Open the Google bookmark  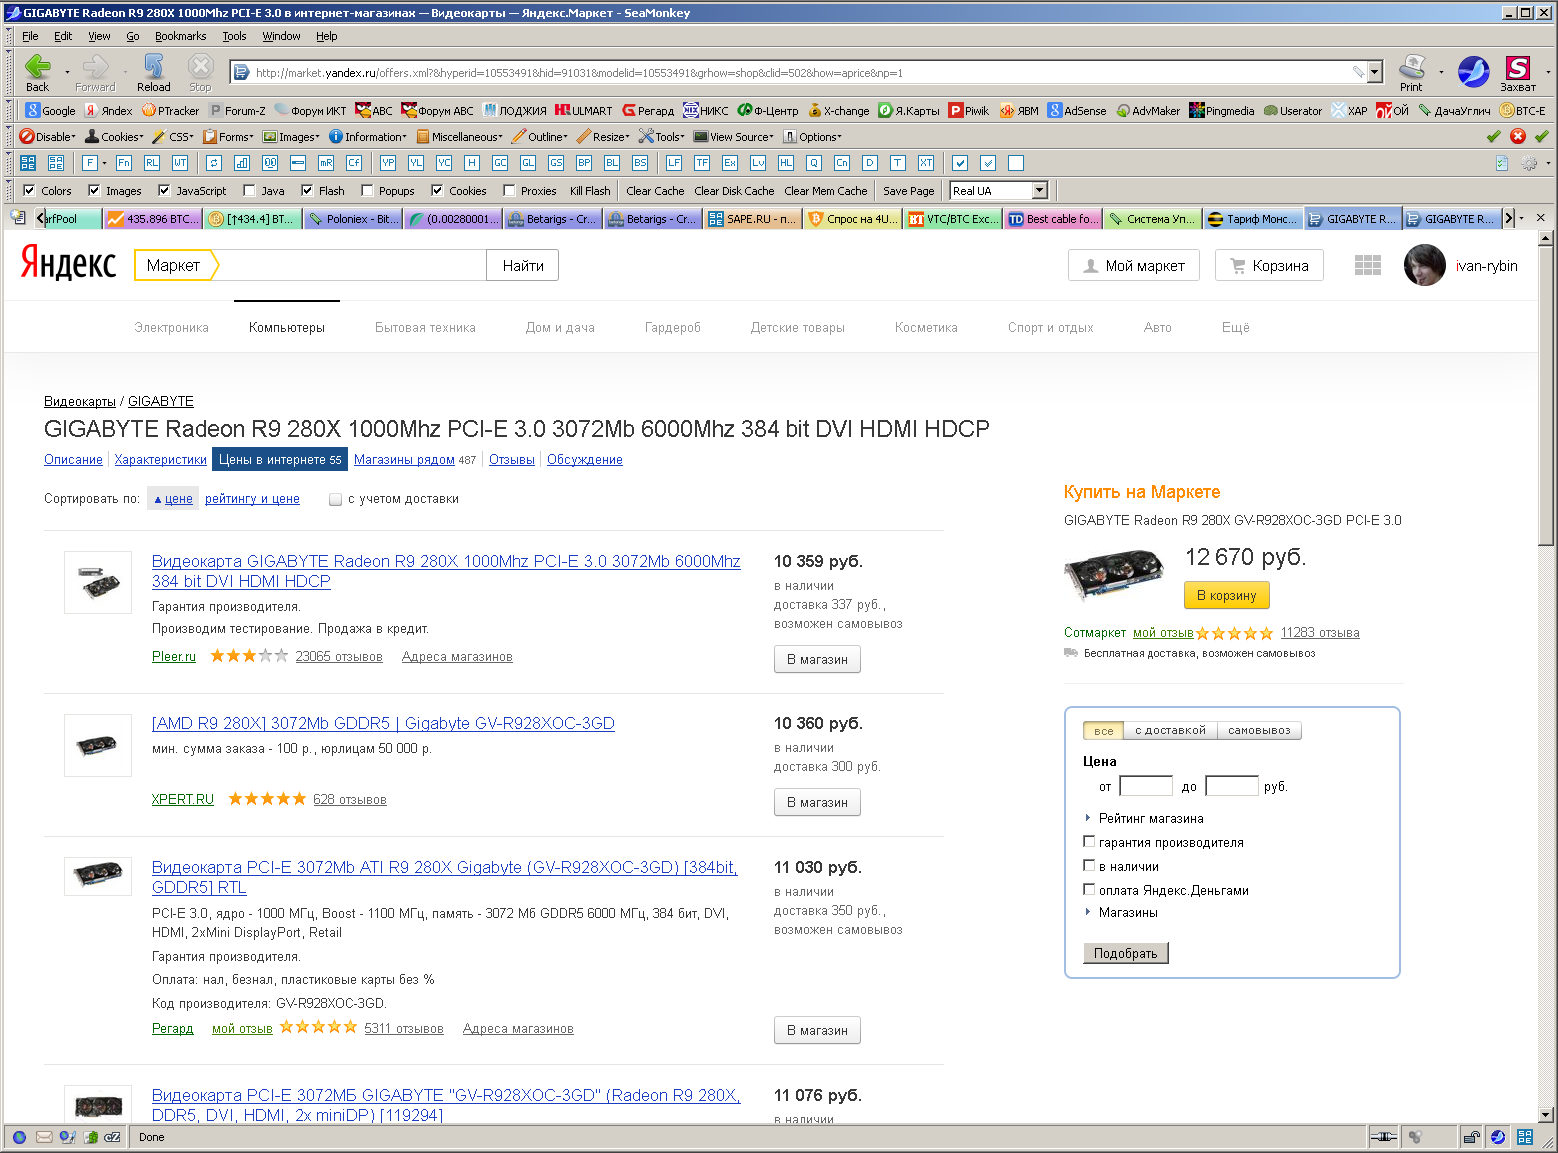click(51, 111)
